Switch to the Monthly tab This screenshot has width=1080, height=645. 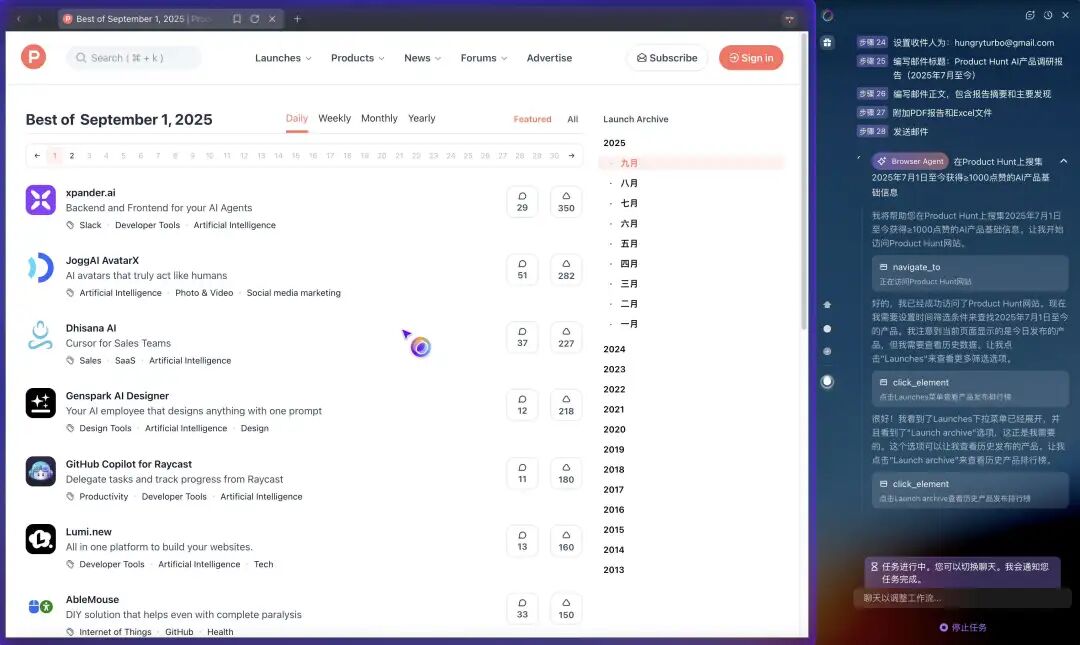coord(380,119)
